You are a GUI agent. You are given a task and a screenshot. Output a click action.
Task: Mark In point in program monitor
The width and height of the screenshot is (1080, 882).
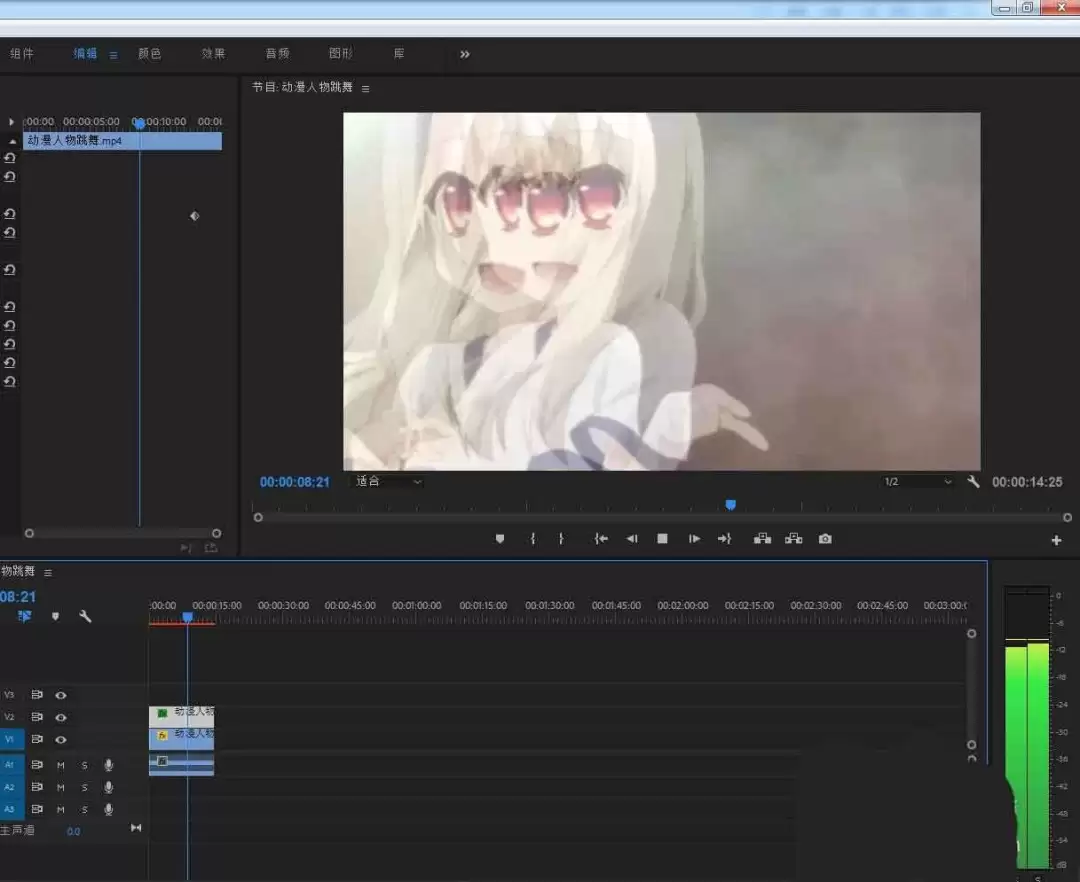click(532, 538)
